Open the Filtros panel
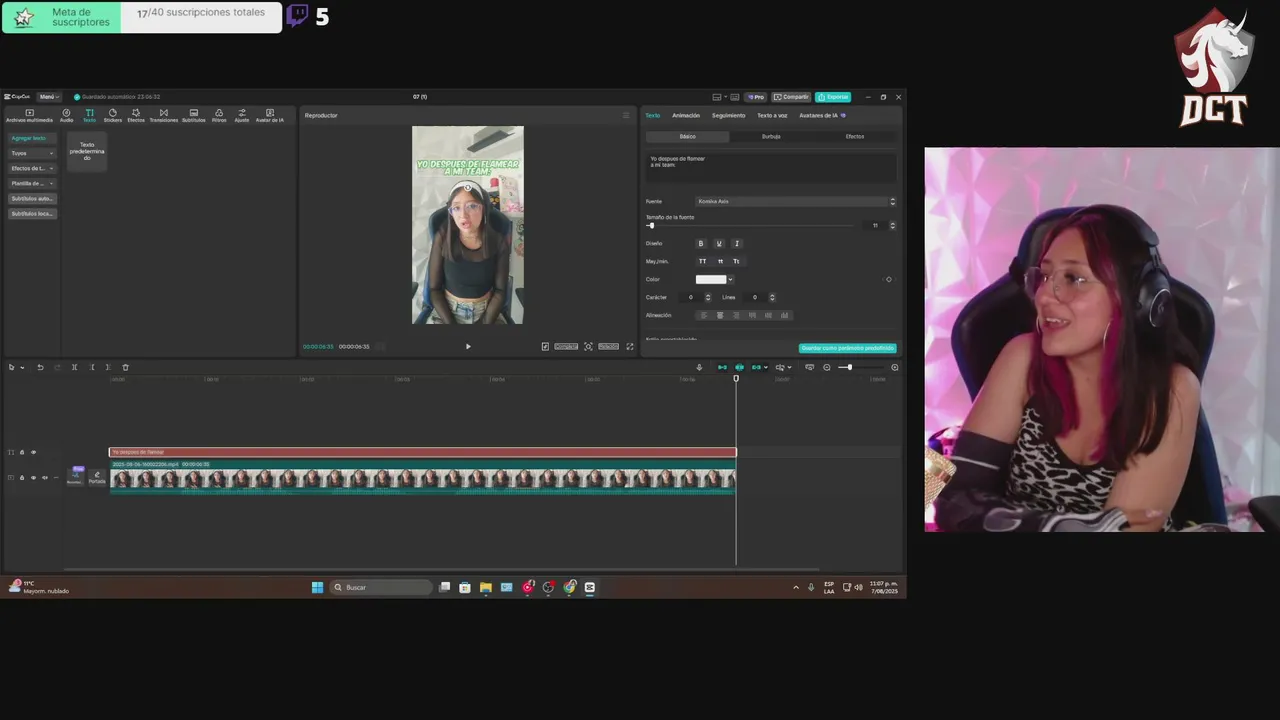Viewport: 1280px width, 720px height. click(219, 115)
